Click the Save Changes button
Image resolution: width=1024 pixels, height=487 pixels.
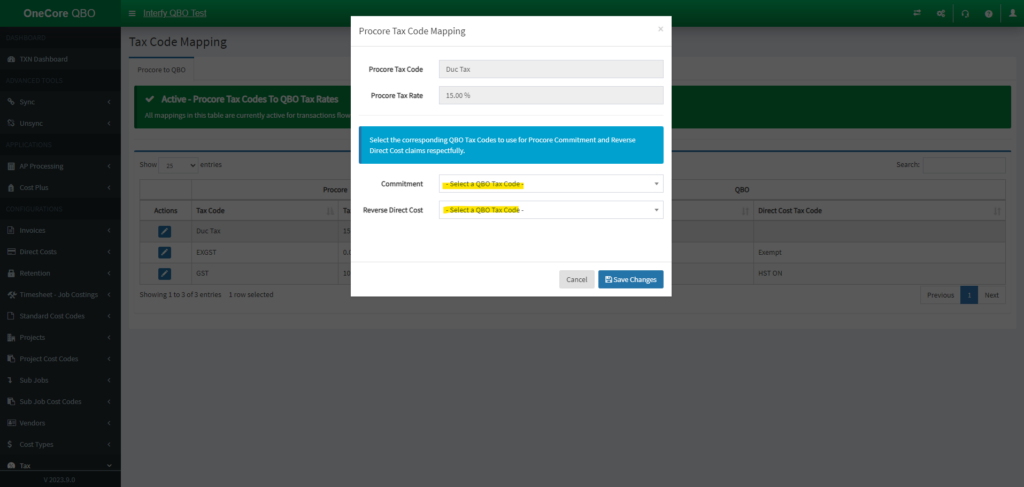[630, 279]
